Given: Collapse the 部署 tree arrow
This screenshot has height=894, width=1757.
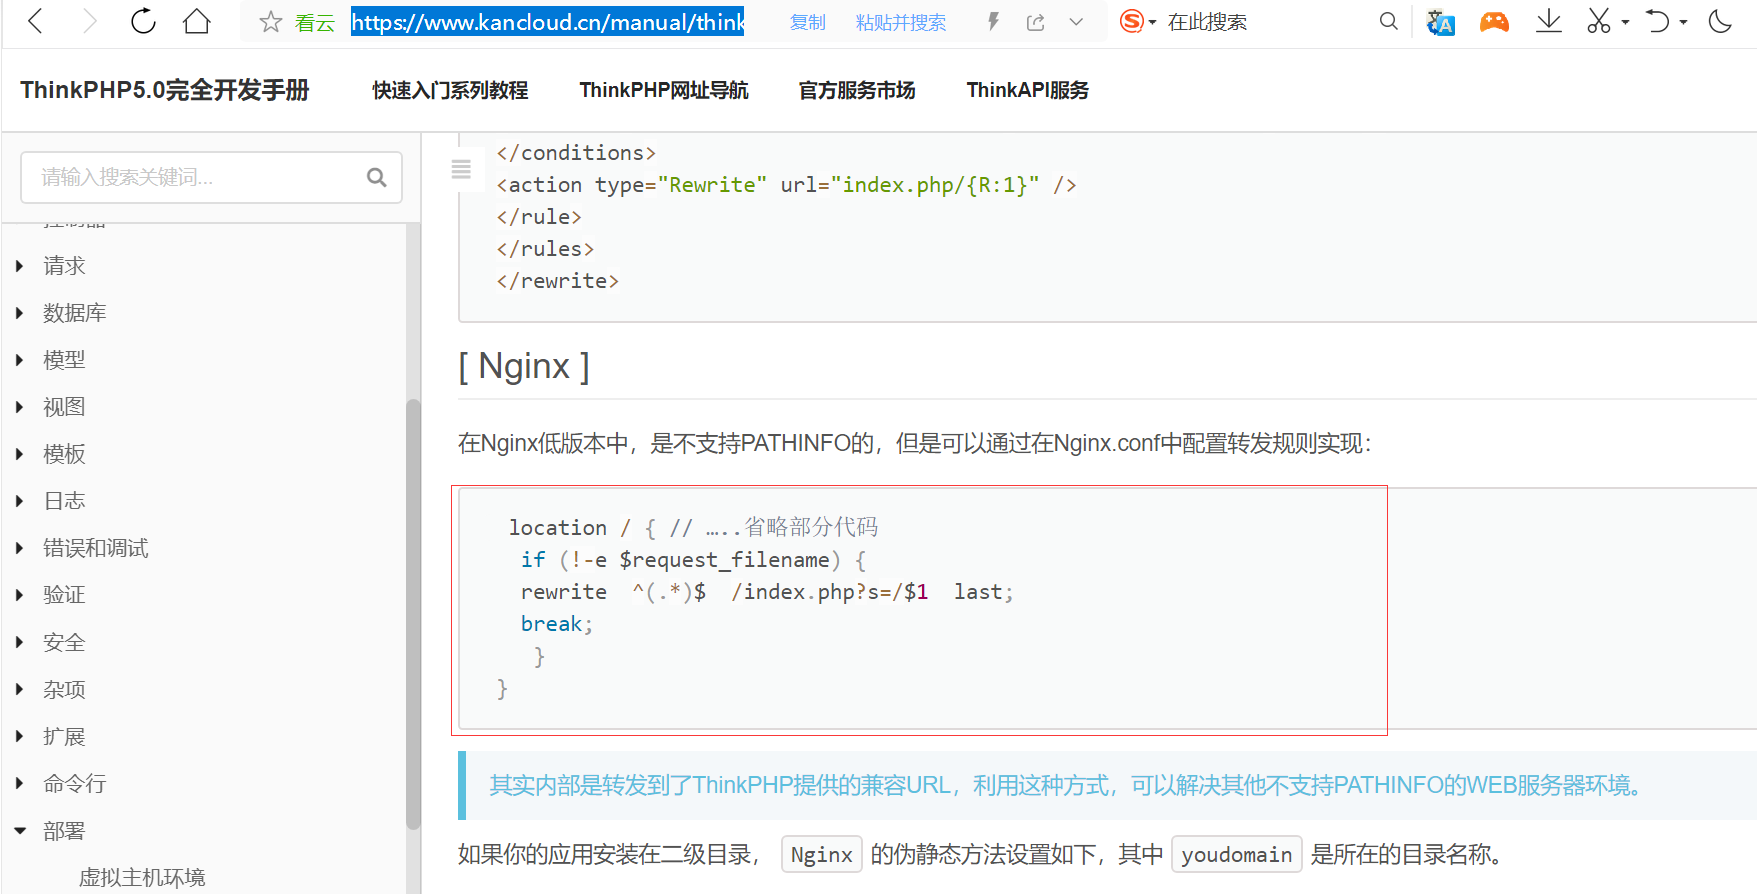Looking at the screenshot, I should (x=19, y=831).
